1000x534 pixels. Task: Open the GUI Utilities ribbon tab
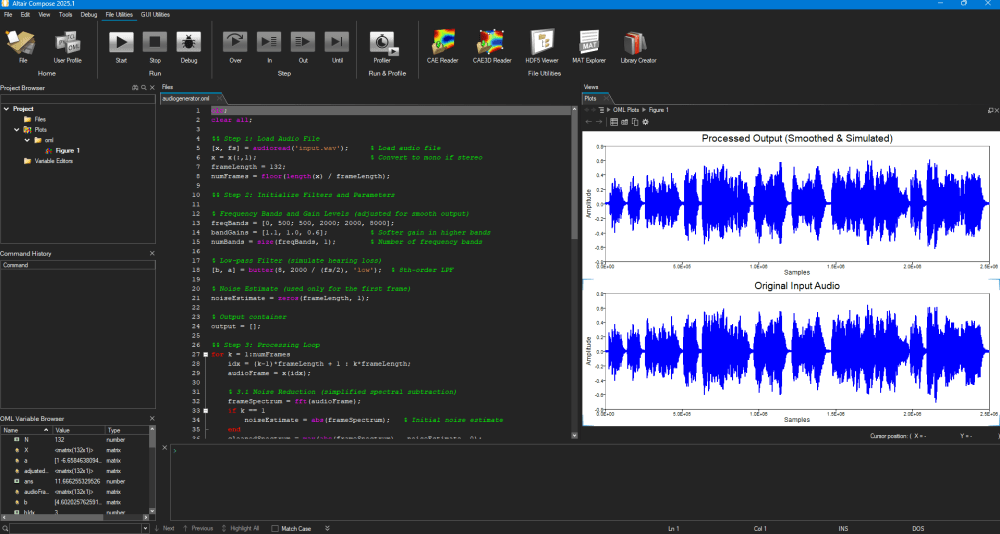[156, 14]
